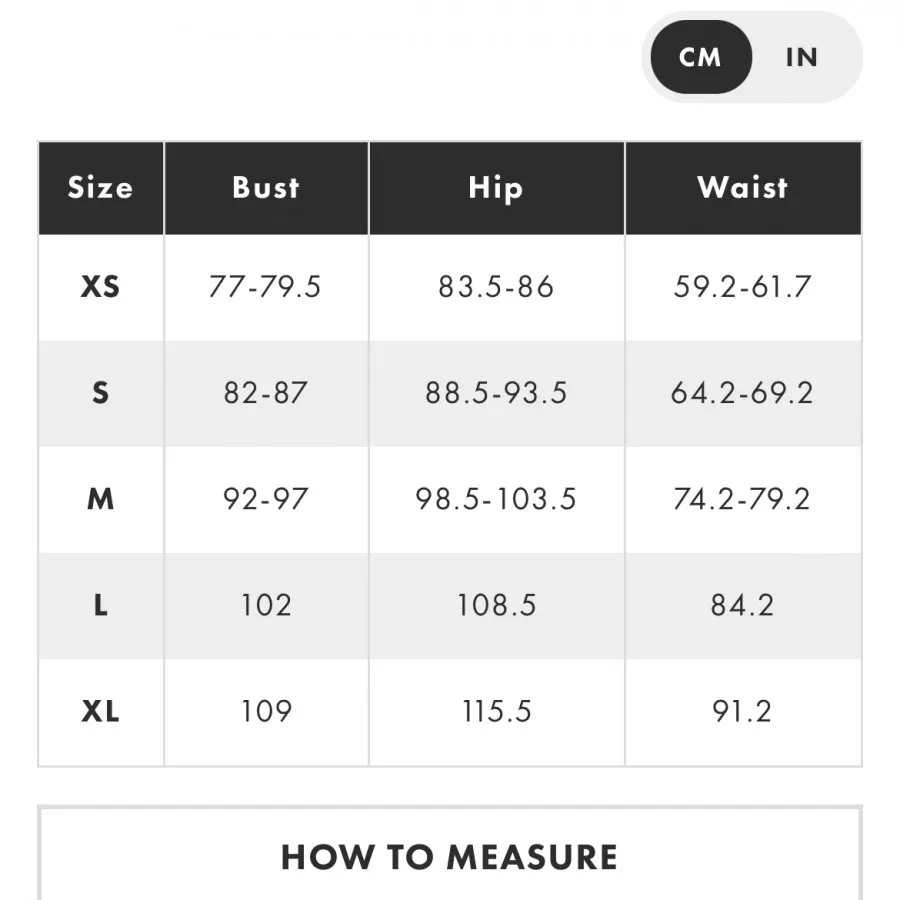This screenshot has height=900, width=900.
Task: Select the S size row label
Action: pyautogui.click(x=100, y=393)
